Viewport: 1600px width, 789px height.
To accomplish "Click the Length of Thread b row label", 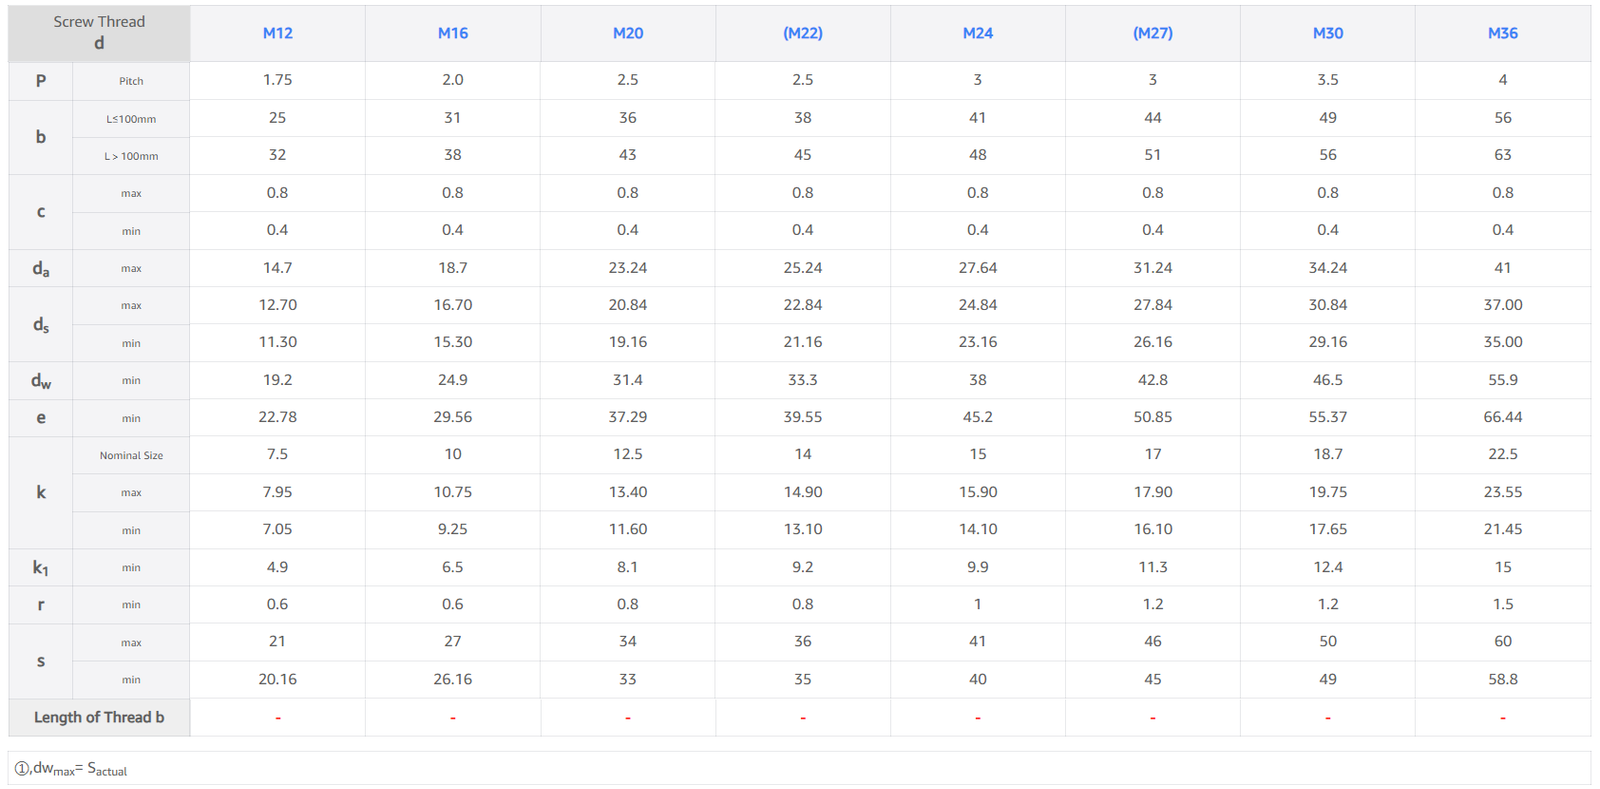I will 99,717.
